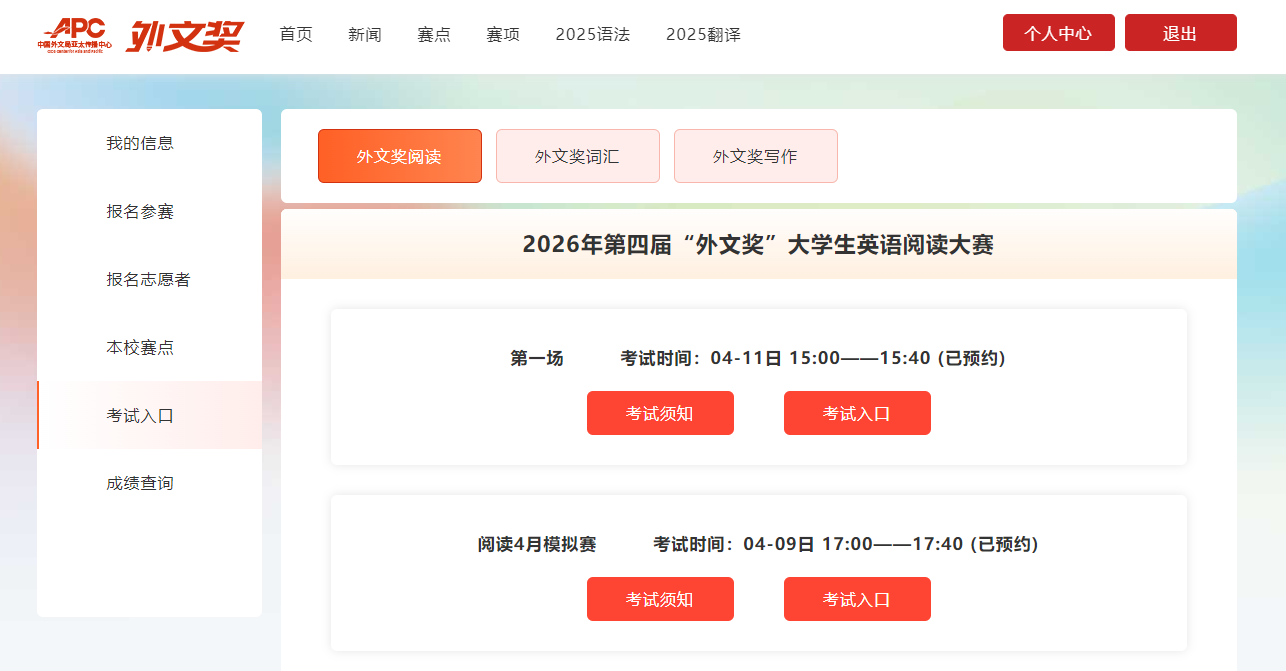Screen dimensions: 1286x671
Task: Click the APC 外文奖 logo
Action: pos(140,35)
